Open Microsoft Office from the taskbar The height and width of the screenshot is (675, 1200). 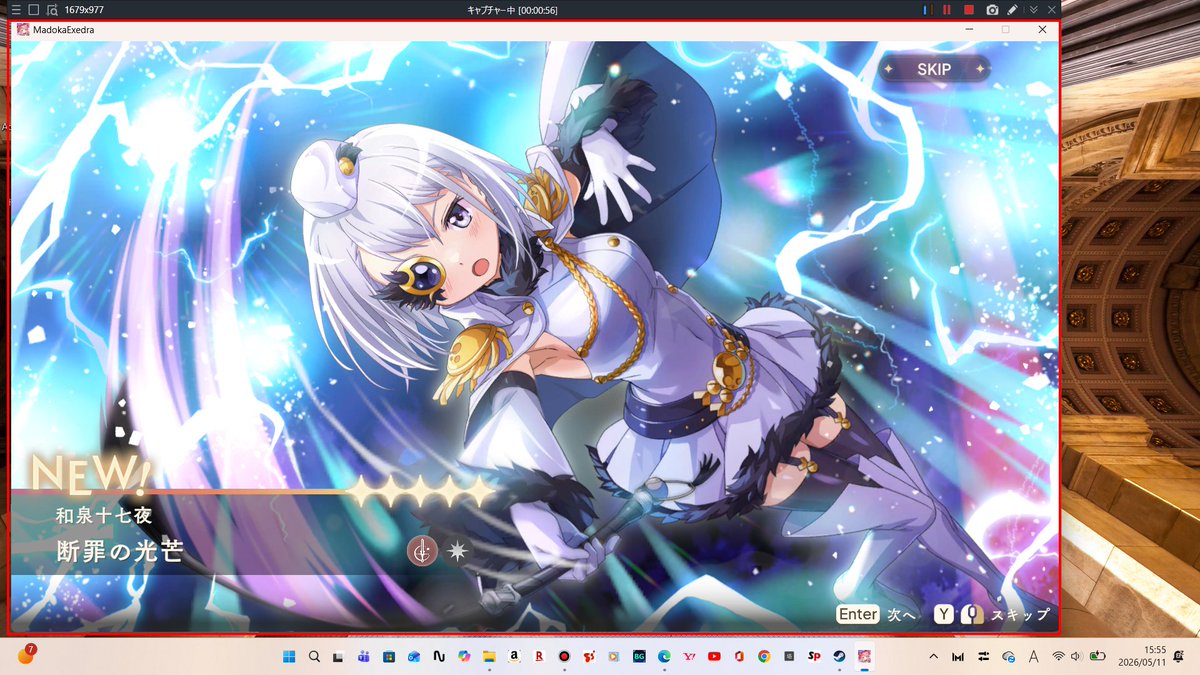739,657
